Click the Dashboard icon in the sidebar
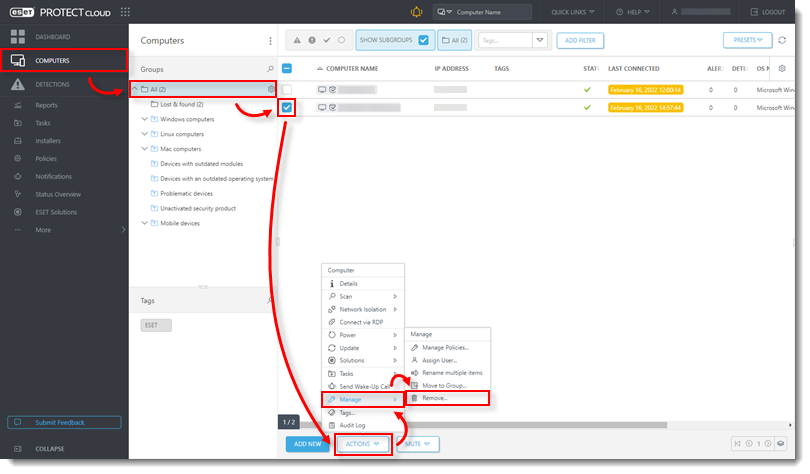Image resolution: width=810 pixels, height=474 pixels. 18,37
